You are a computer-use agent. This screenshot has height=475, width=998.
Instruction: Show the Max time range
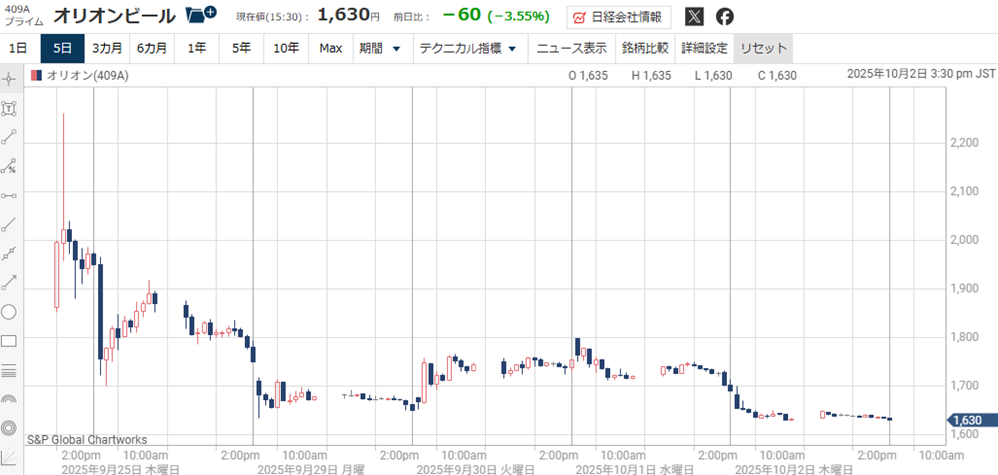point(331,48)
